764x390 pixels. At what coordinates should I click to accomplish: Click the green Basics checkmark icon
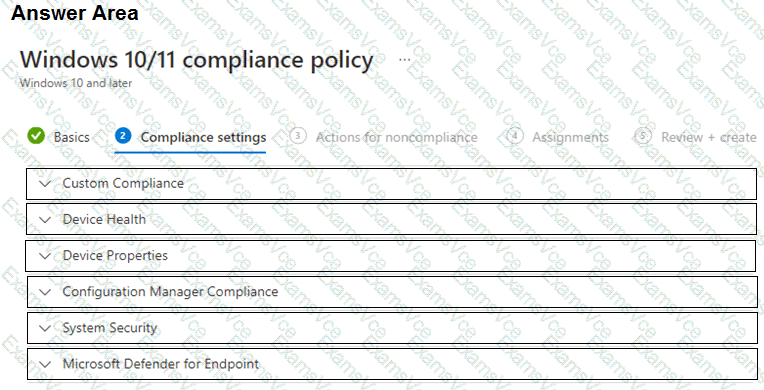point(36,136)
